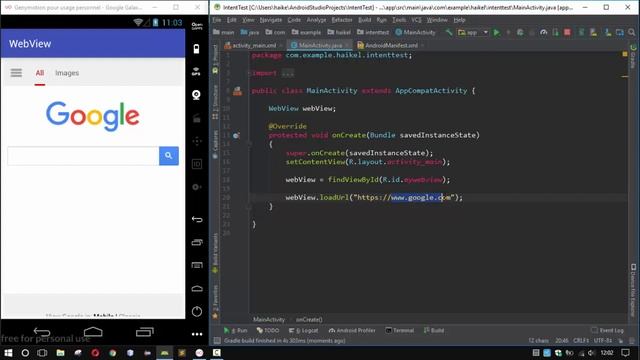The image size is (640, 360).
Task: Click File Explorer taskbar icon
Action: coord(60,353)
